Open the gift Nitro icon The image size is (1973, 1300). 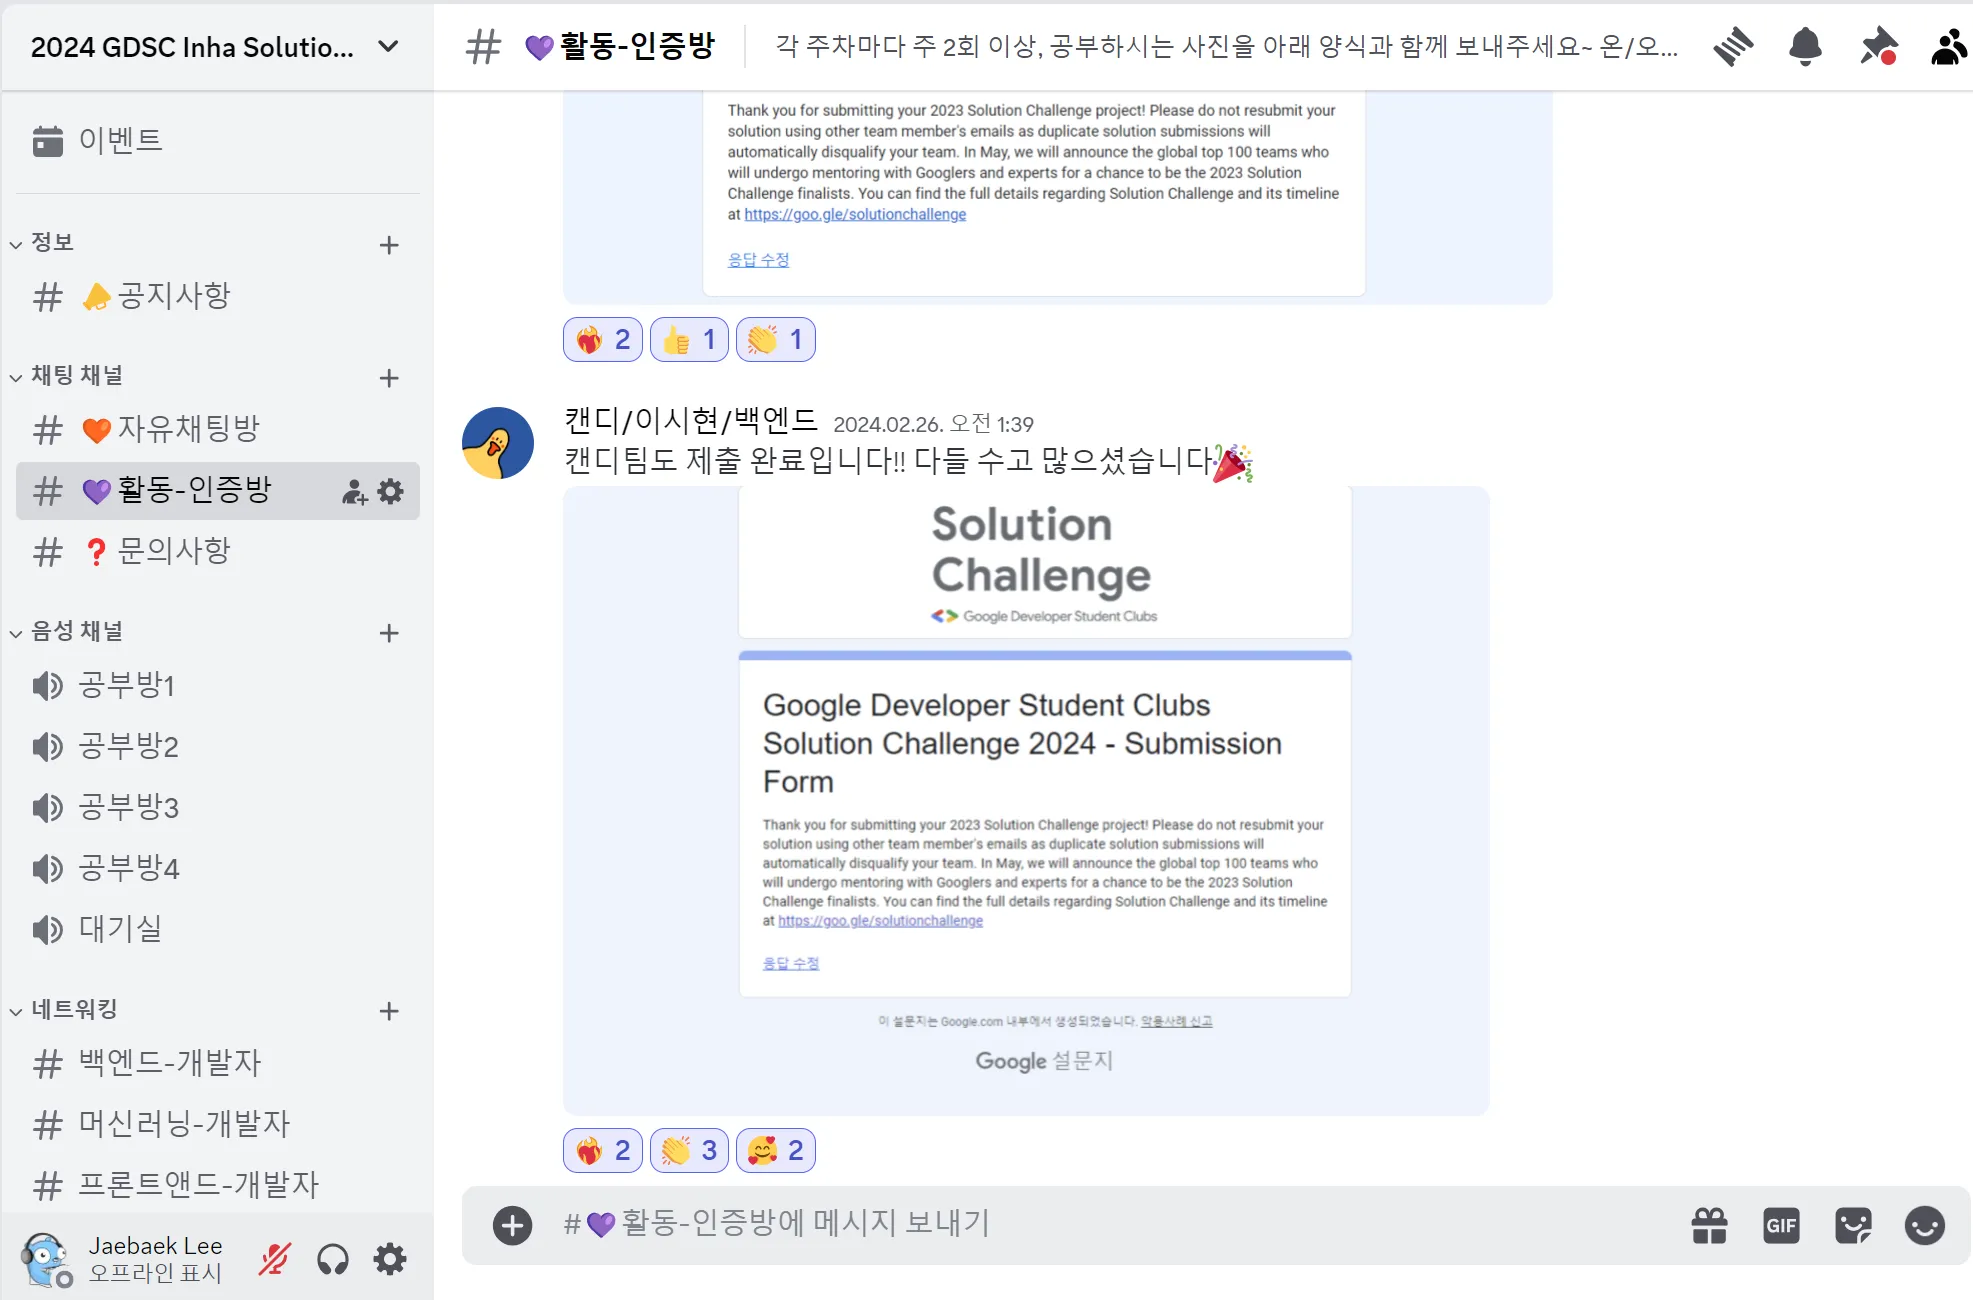coord(1709,1225)
